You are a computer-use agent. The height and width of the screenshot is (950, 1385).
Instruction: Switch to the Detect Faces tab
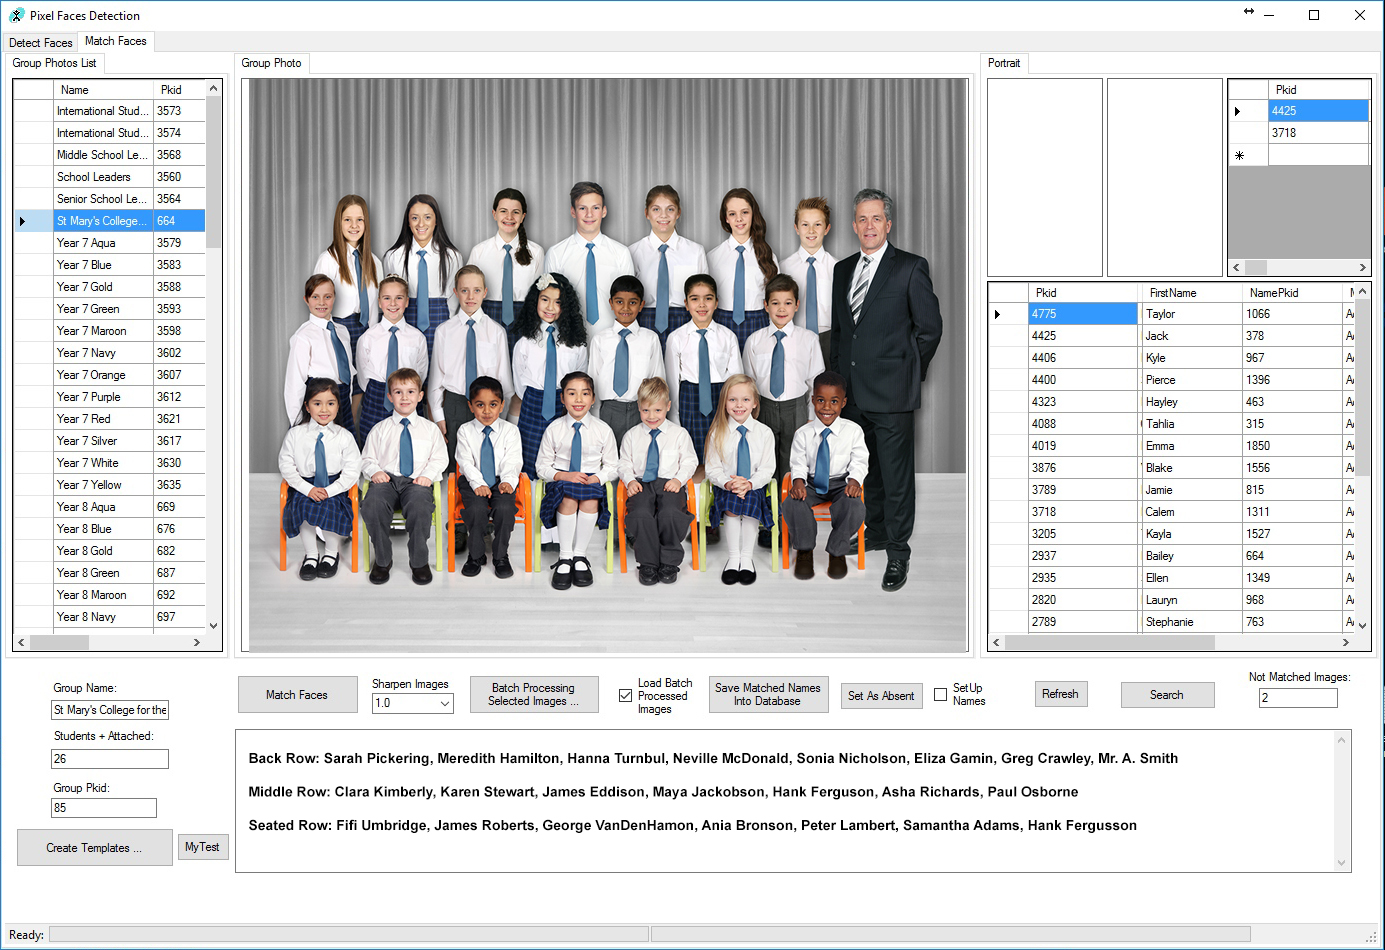41,43
